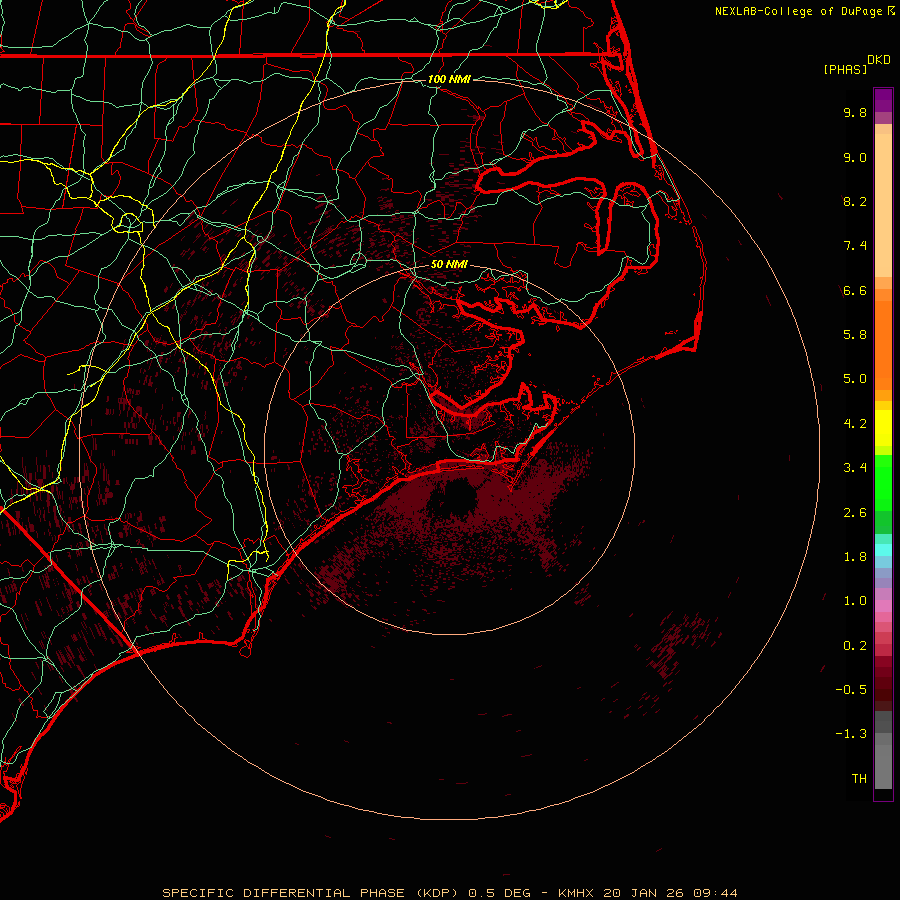Click the 1.8 scale label
Viewport: 900px width, 900px height.
pyautogui.click(x=855, y=557)
